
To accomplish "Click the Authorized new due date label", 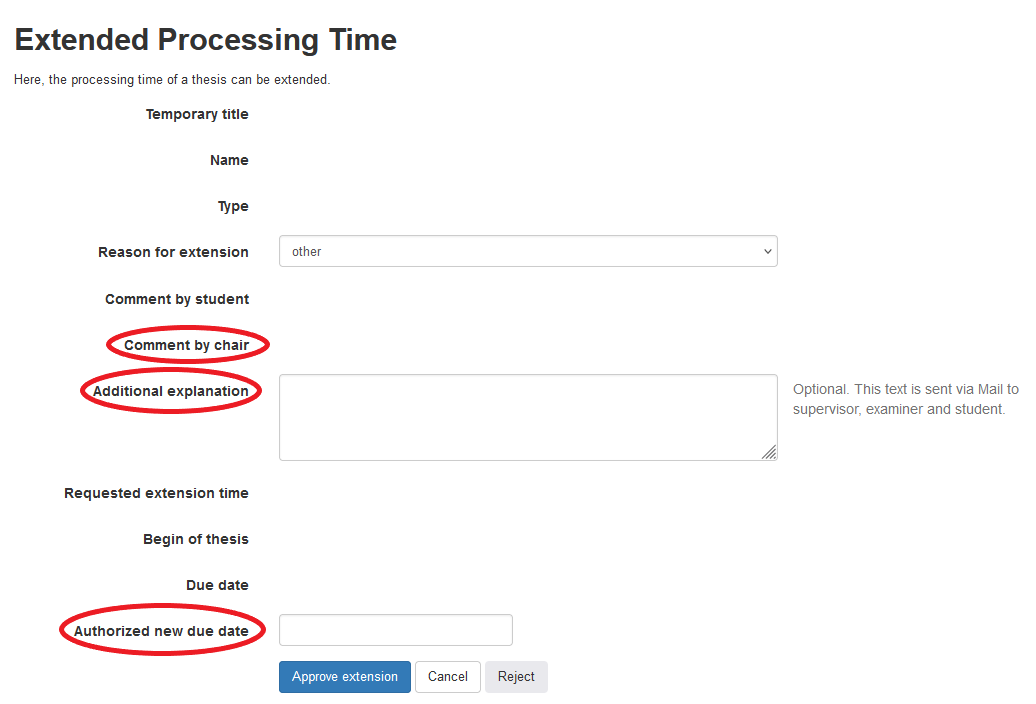I will 161,631.
